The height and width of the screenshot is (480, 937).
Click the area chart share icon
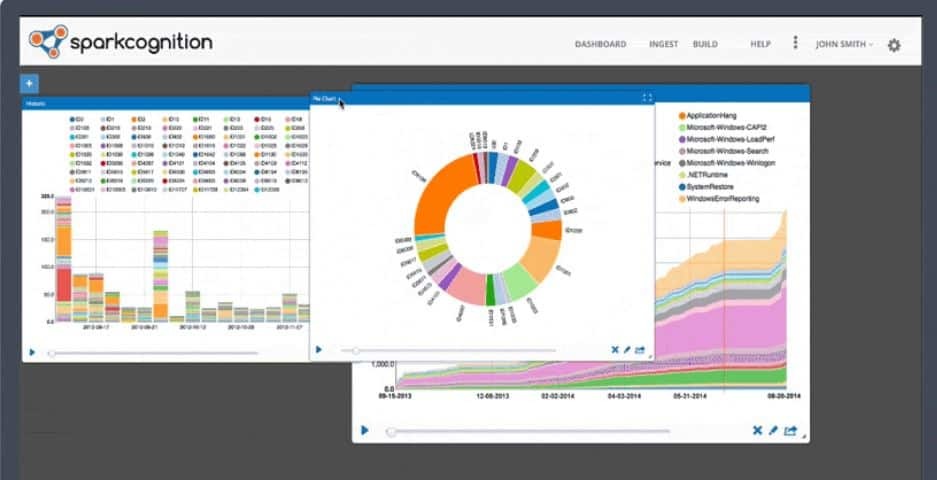coord(790,431)
